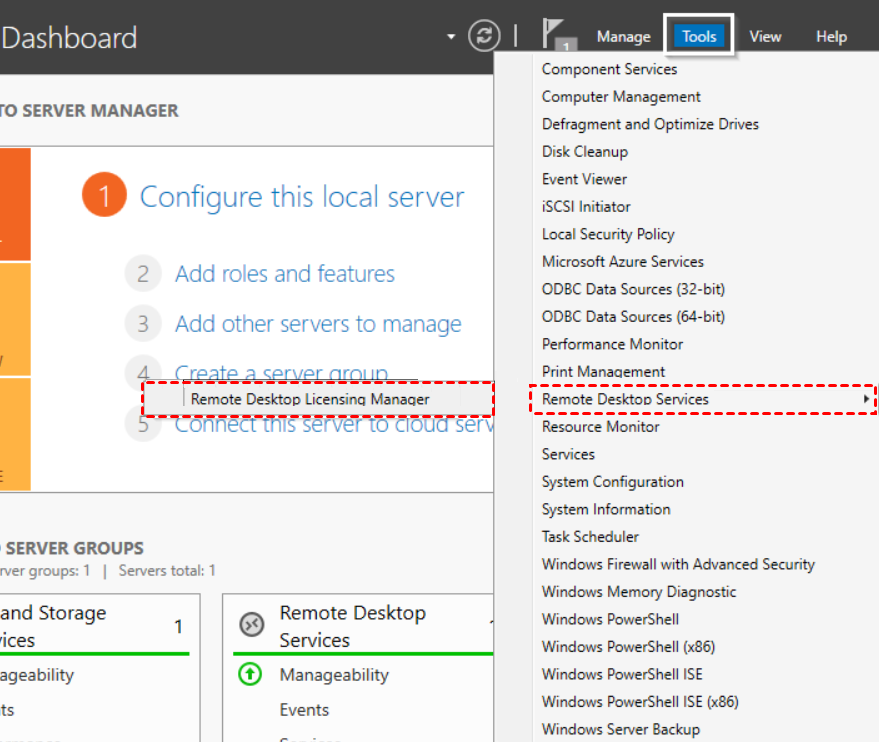The width and height of the screenshot is (879, 742).
Task: Open Configure this local server link
Action: tap(302, 197)
